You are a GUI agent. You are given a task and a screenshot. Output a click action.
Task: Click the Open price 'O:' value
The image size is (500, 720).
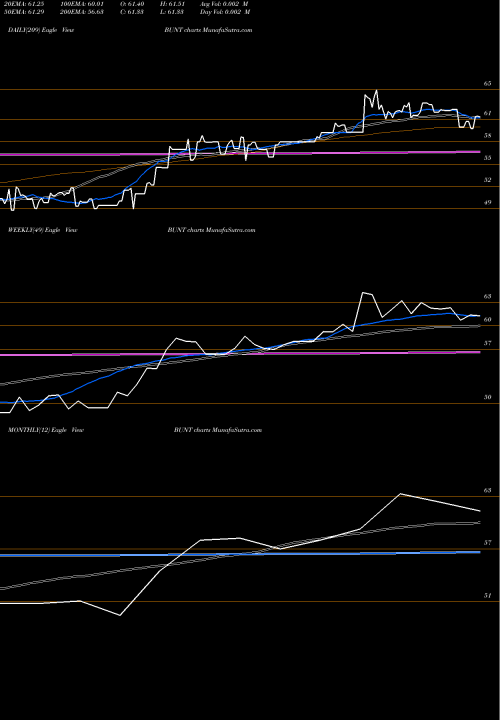[130, 4]
